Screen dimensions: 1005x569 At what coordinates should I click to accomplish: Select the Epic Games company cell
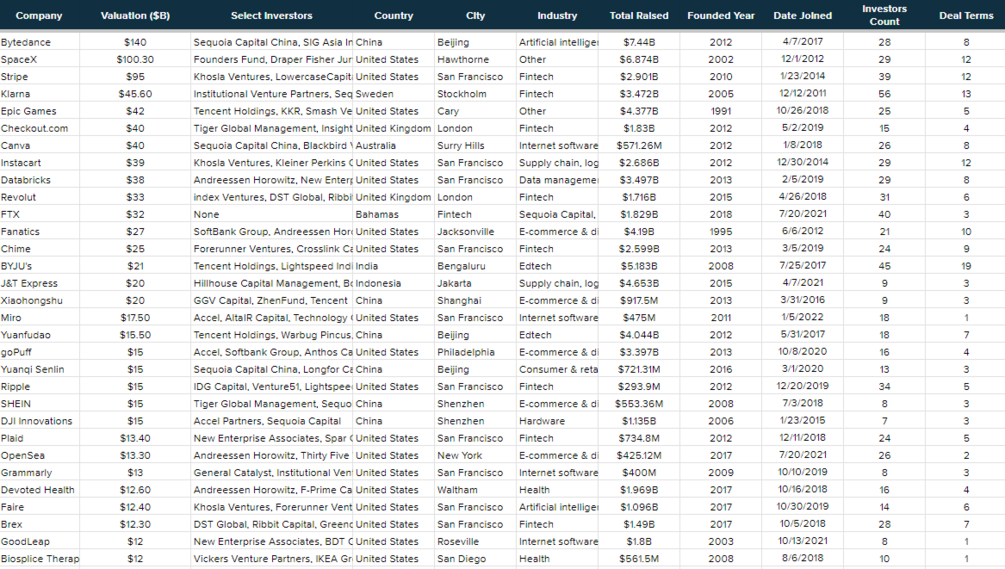tap(40, 111)
